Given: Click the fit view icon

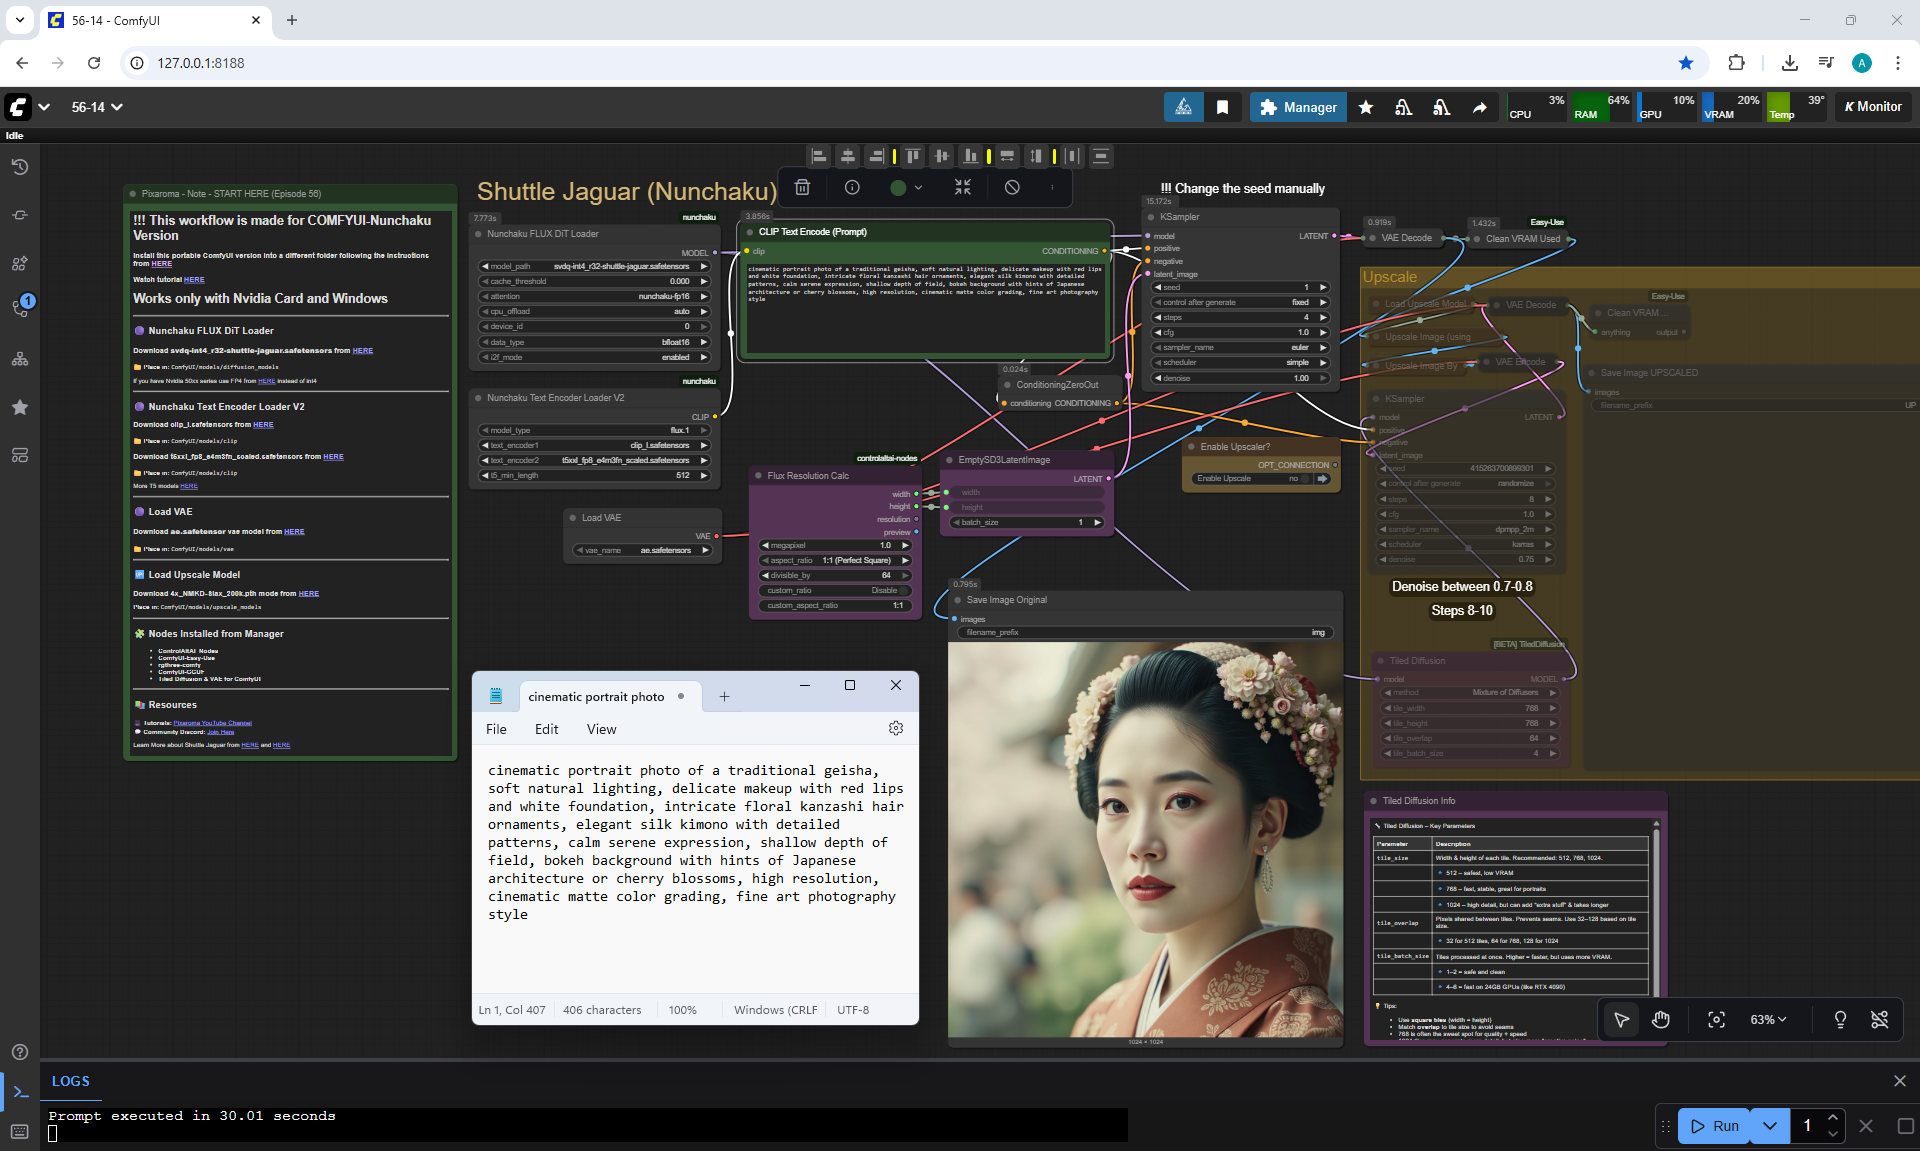Looking at the screenshot, I should (x=1716, y=1019).
